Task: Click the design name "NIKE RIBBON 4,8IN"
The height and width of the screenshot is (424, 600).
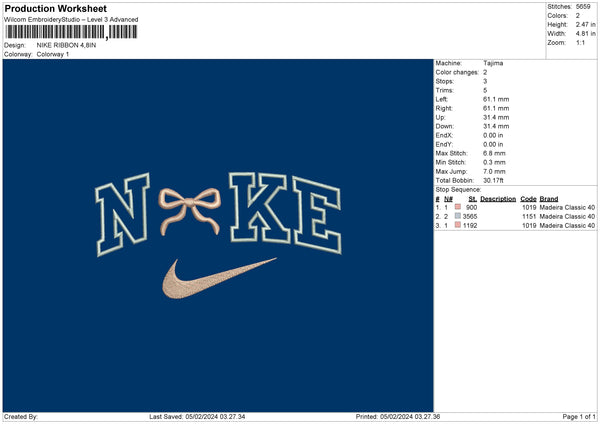Action: click(66, 45)
